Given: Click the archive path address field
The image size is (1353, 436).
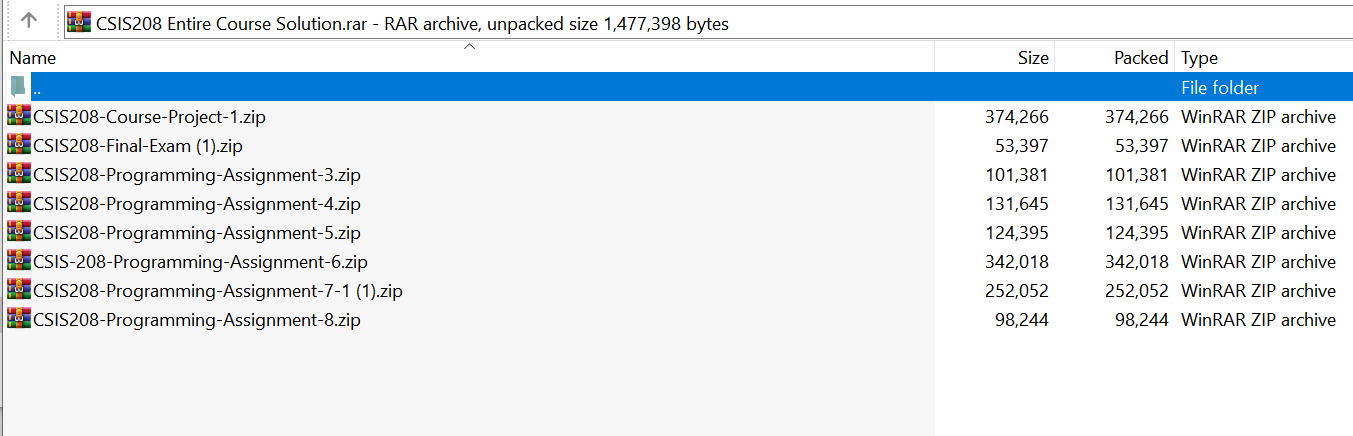Looking at the screenshot, I should click(x=700, y=23).
